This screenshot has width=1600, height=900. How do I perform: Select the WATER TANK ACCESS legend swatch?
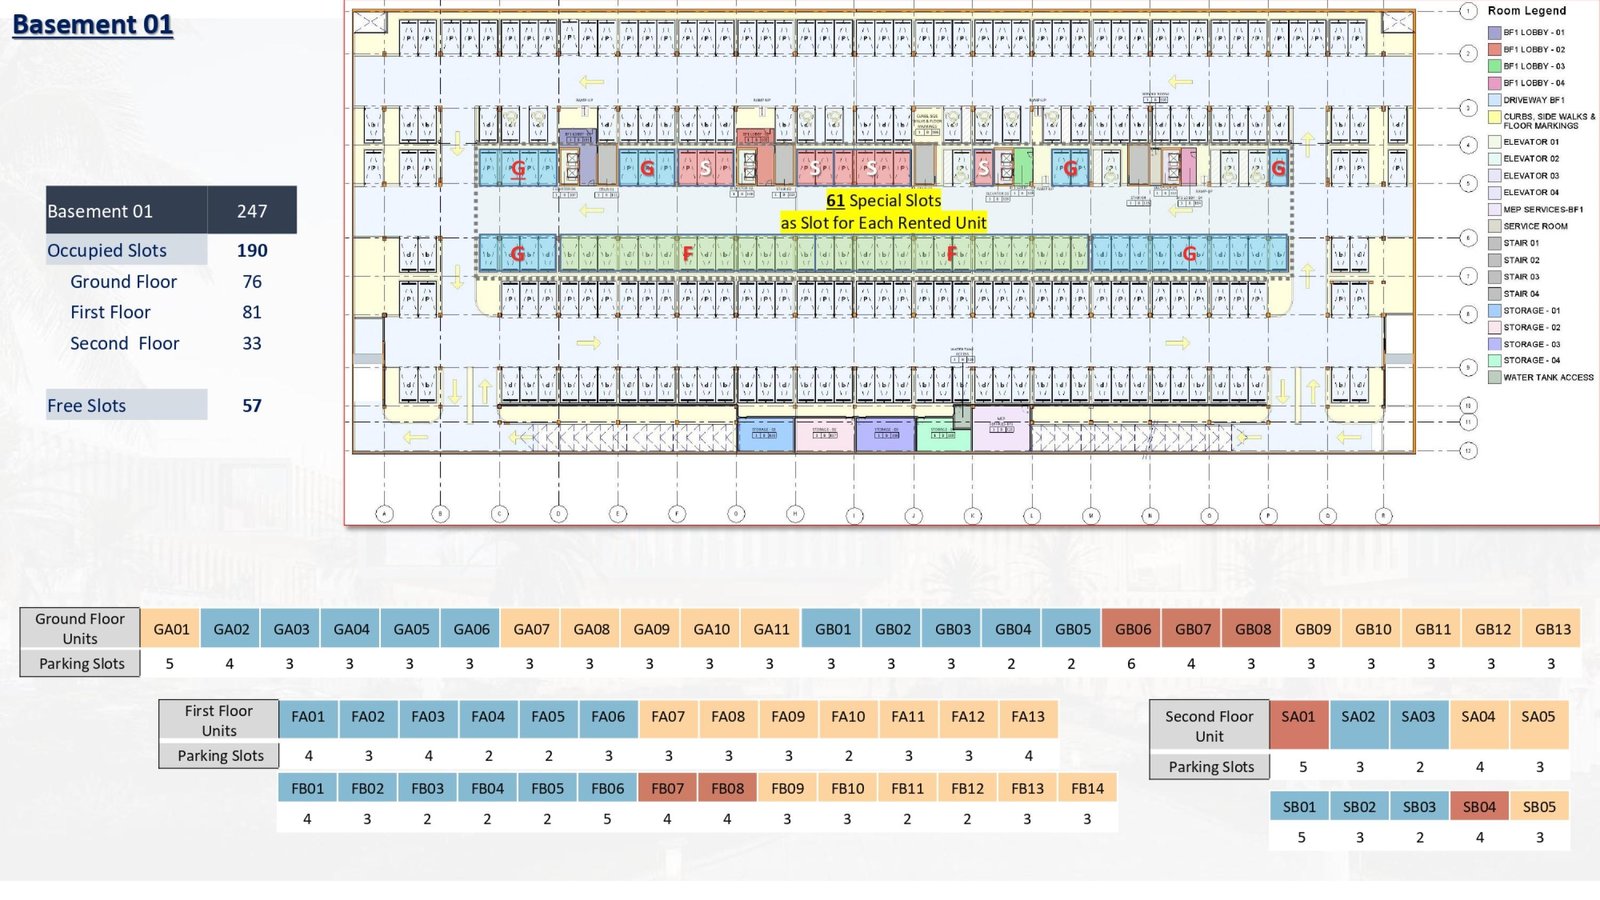click(x=1494, y=378)
